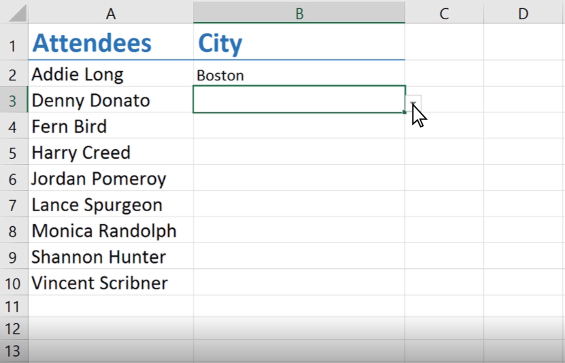The height and width of the screenshot is (363, 565).
Task: Click empty City cell next to Fern Bird
Action: pyautogui.click(x=299, y=126)
